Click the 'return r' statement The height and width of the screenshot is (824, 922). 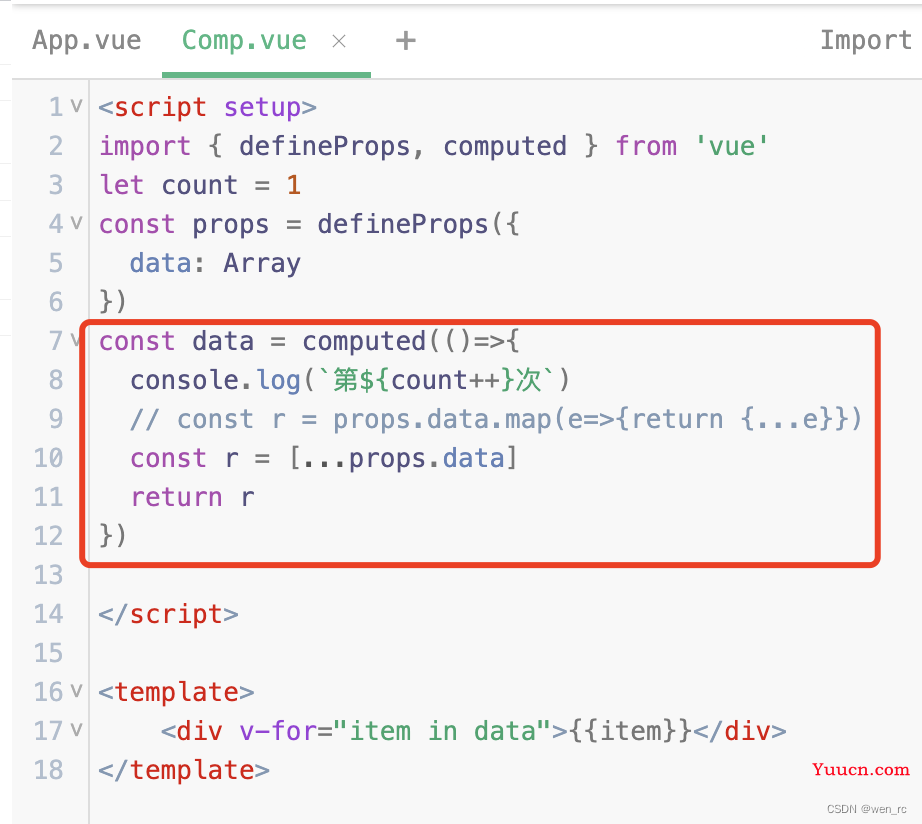click(x=192, y=497)
